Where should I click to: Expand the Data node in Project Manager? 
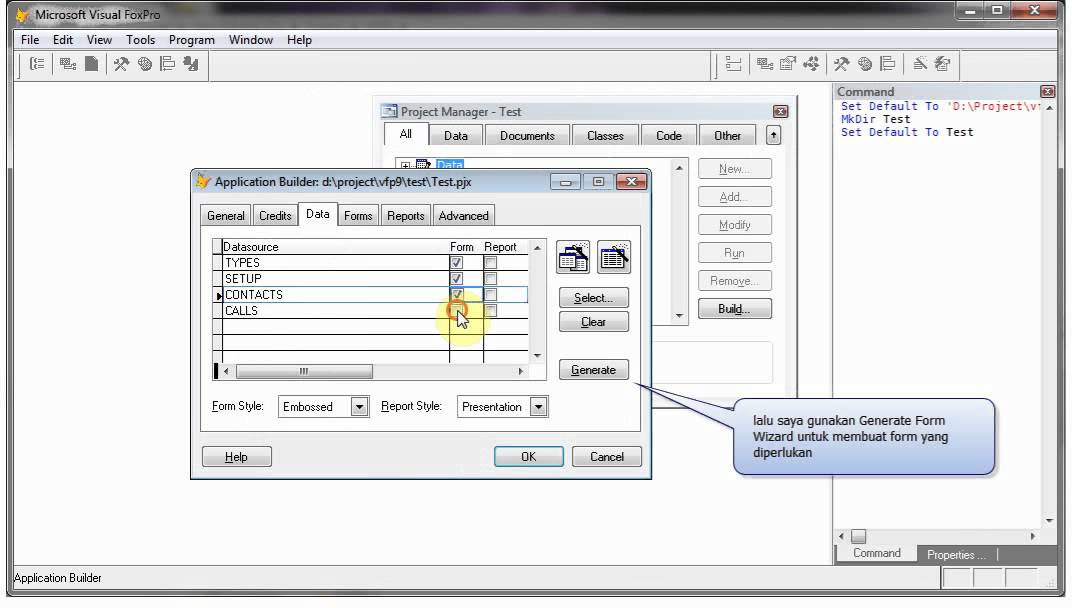pos(405,166)
